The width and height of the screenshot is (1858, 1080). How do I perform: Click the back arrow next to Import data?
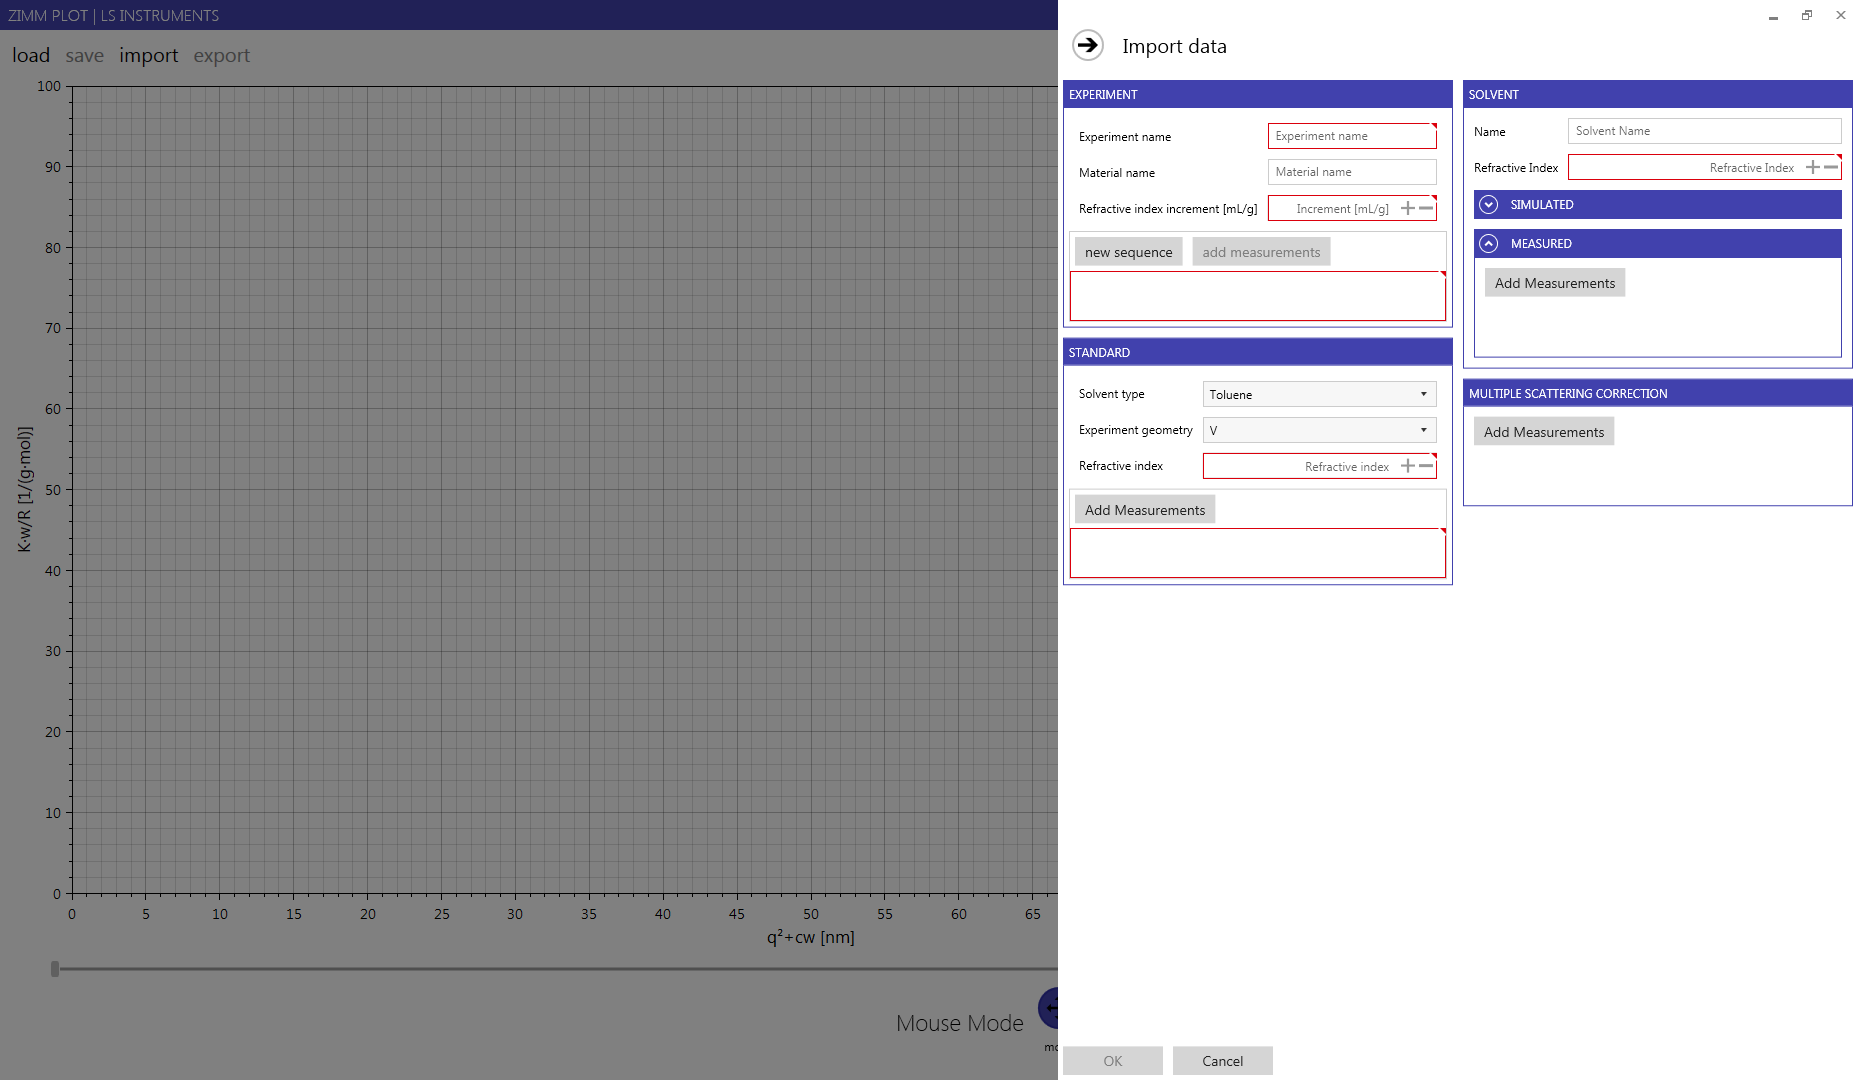[1088, 45]
